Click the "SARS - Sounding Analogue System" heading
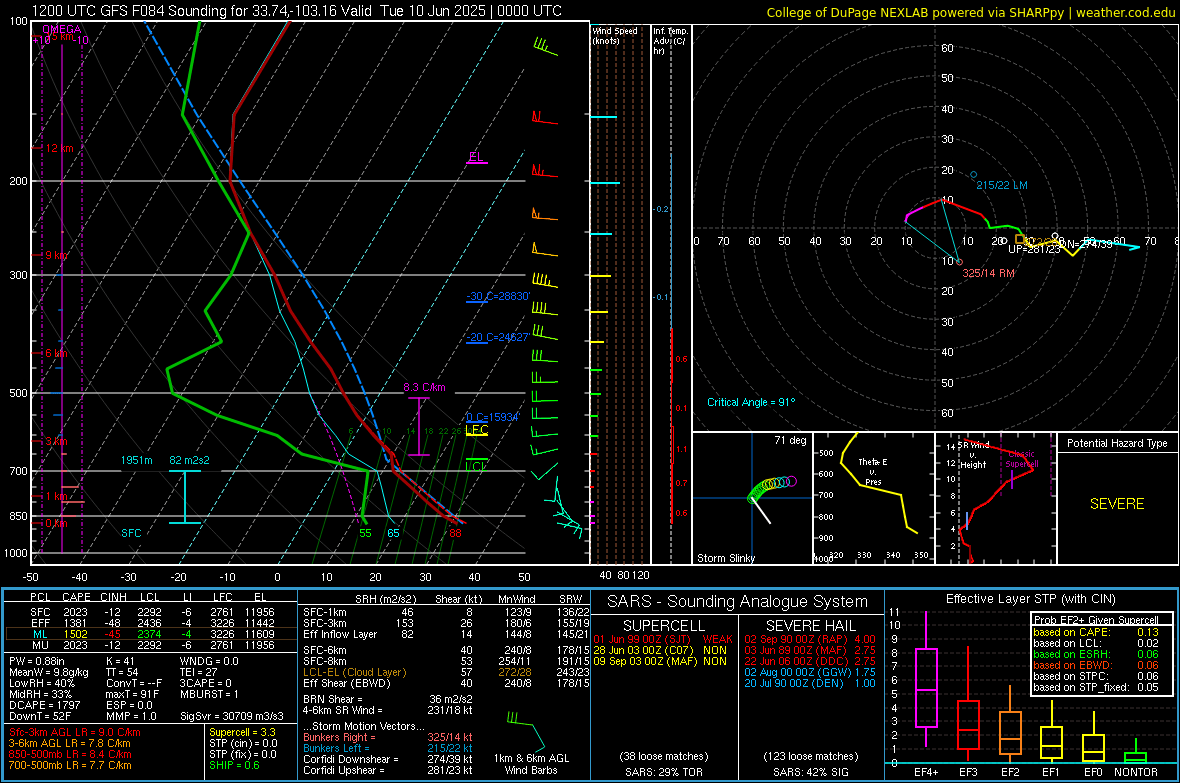Image resolution: width=1180 pixels, height=783 pixels. (738, 602)
